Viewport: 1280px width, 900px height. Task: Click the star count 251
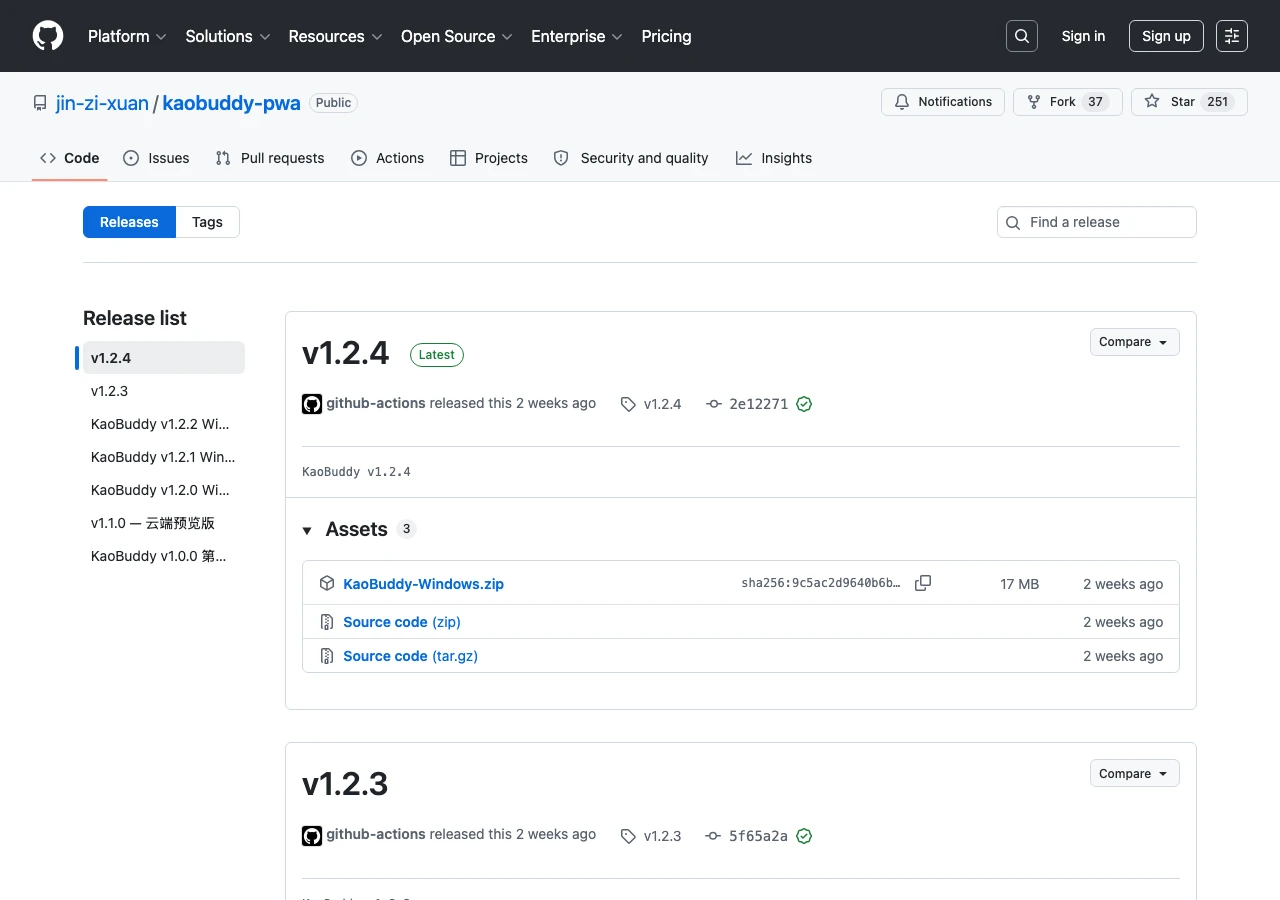pyautogui.click(x=1217, y=102)
